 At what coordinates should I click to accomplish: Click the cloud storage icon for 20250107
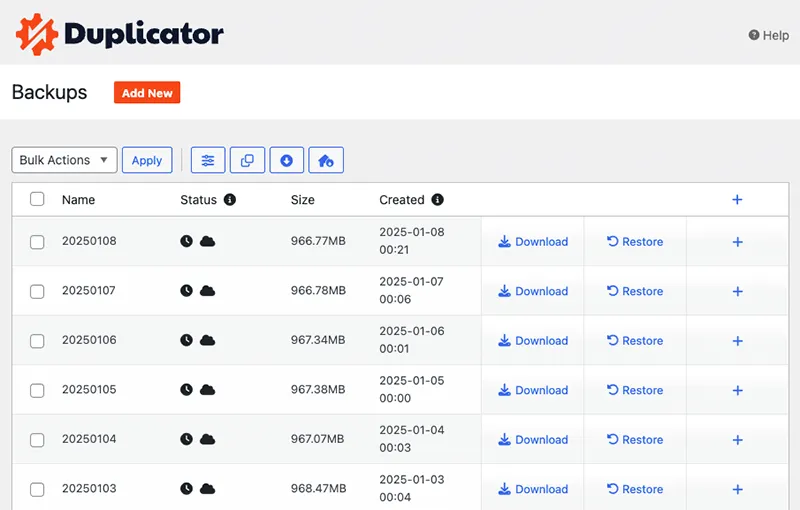point(207,291)
